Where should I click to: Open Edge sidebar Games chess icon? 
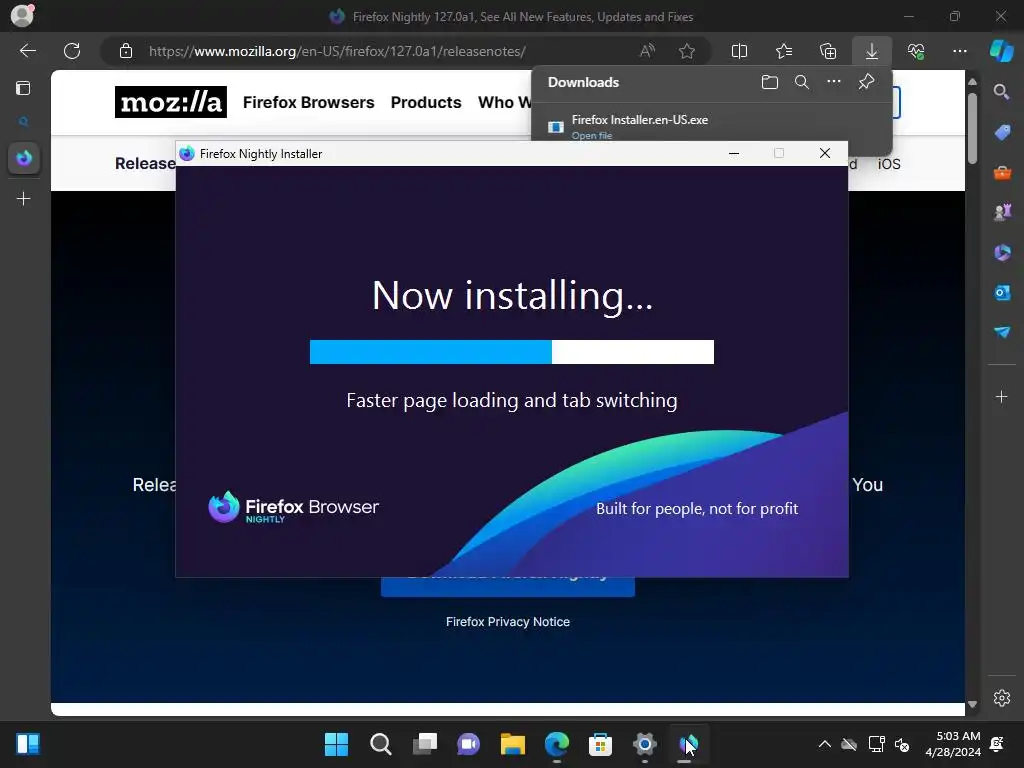point(1002,212)
